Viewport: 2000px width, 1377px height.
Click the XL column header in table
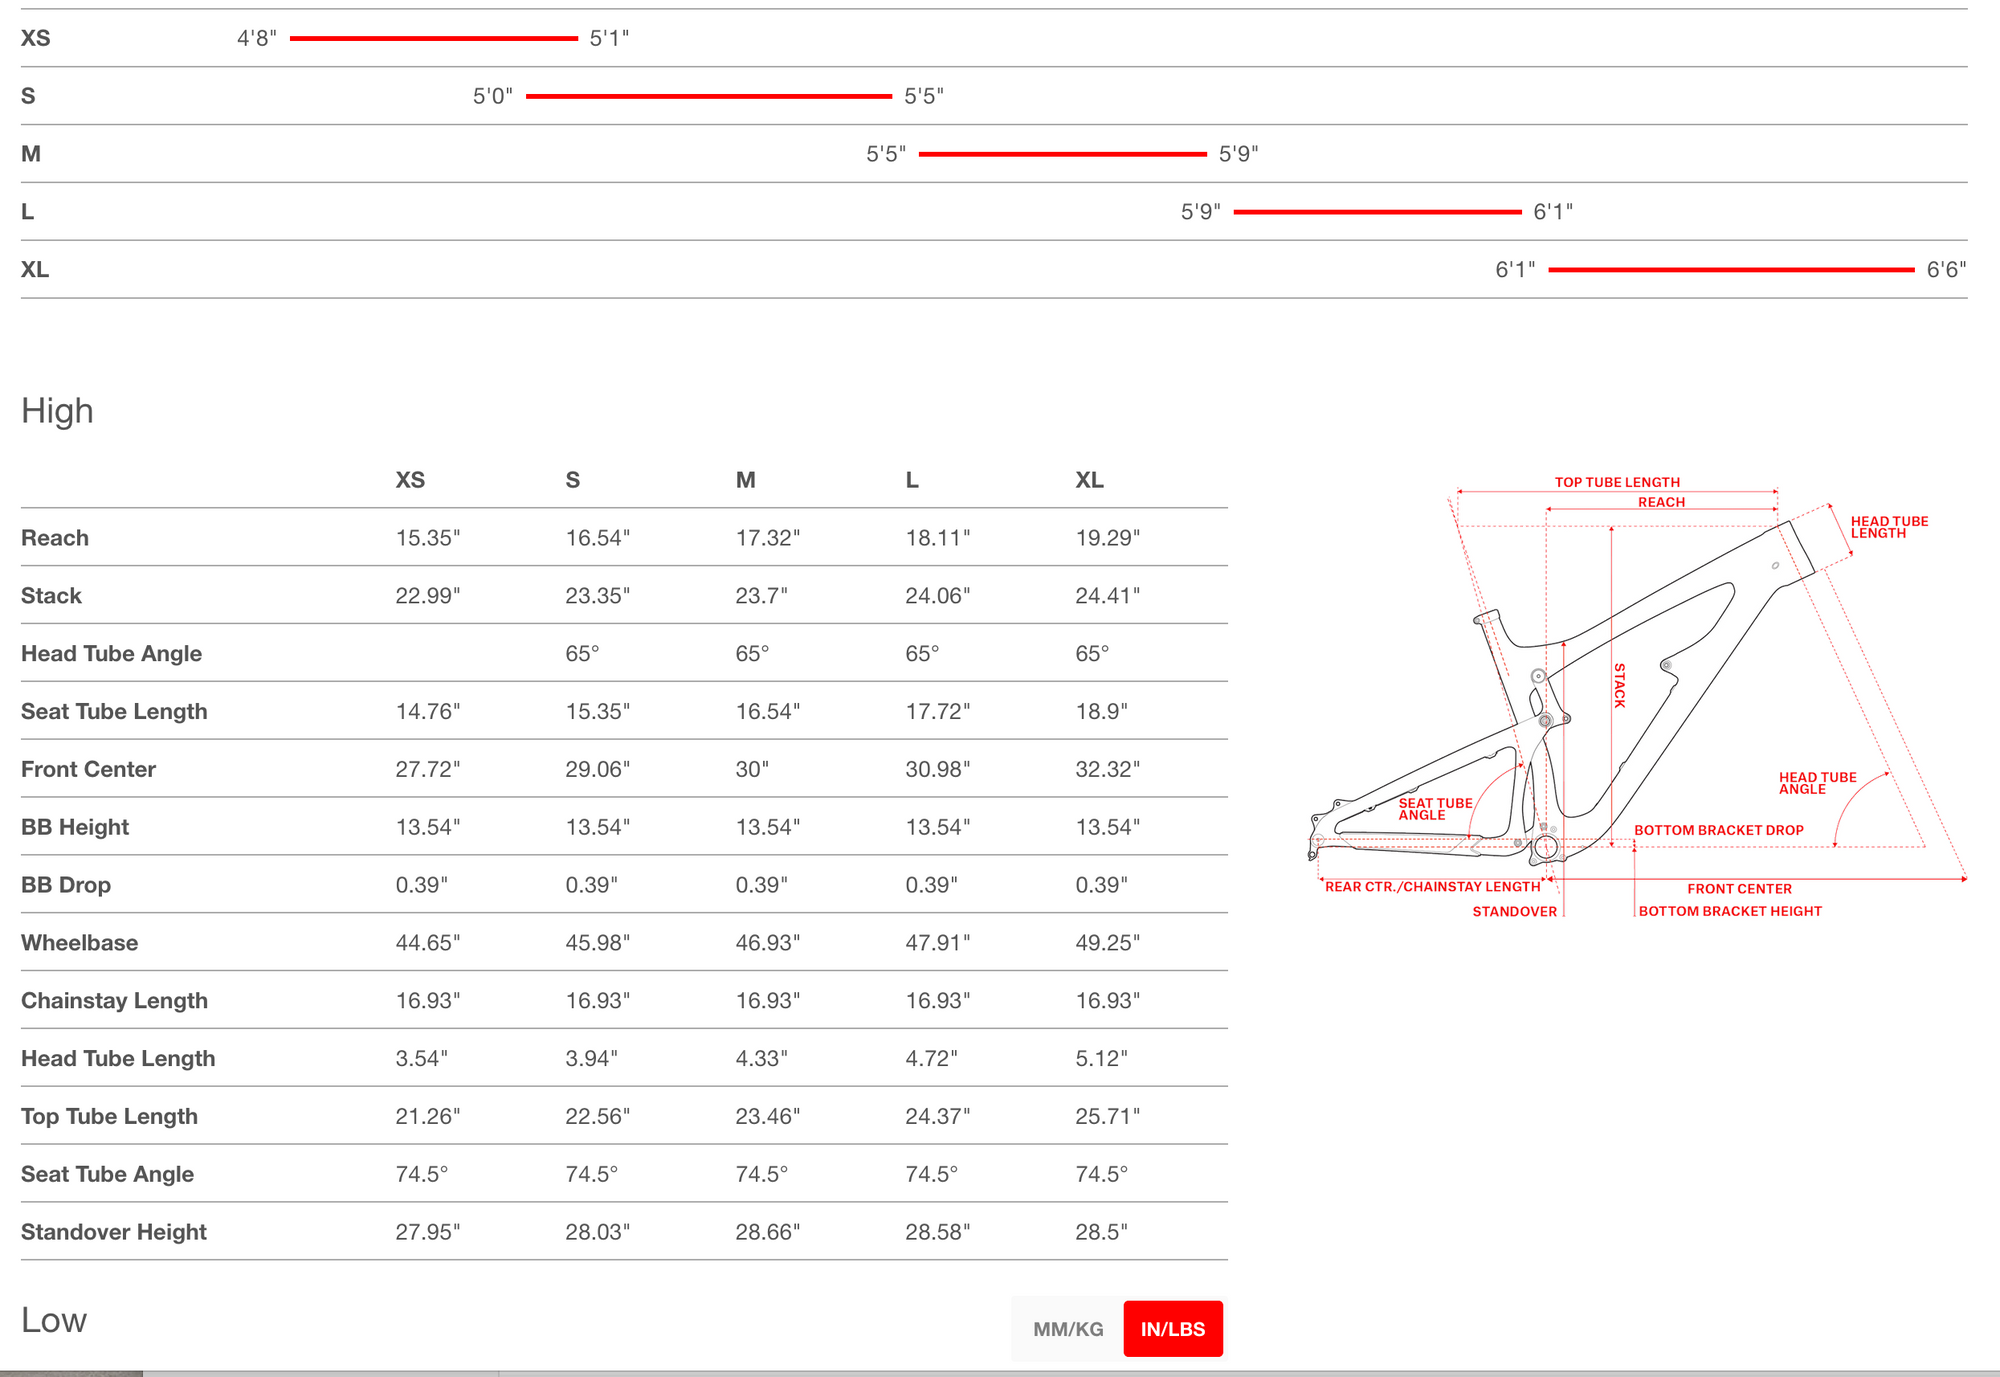pyautogui.click(x=1089, y=480)
